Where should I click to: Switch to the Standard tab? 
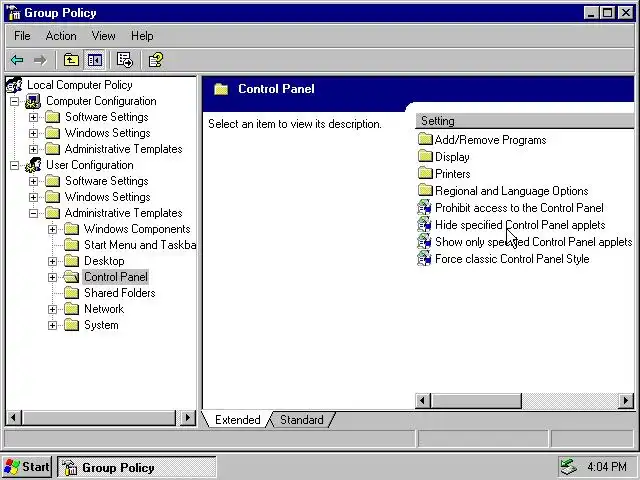302,420
